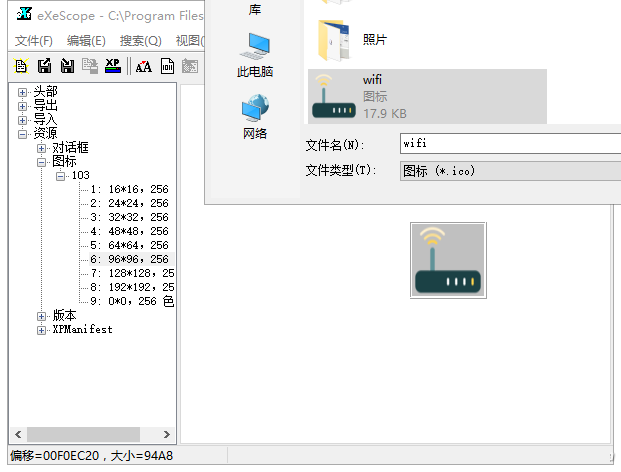Click the export floppy disk icon
621x472 pixels.
pyautogui.click(x=44, y=66)
